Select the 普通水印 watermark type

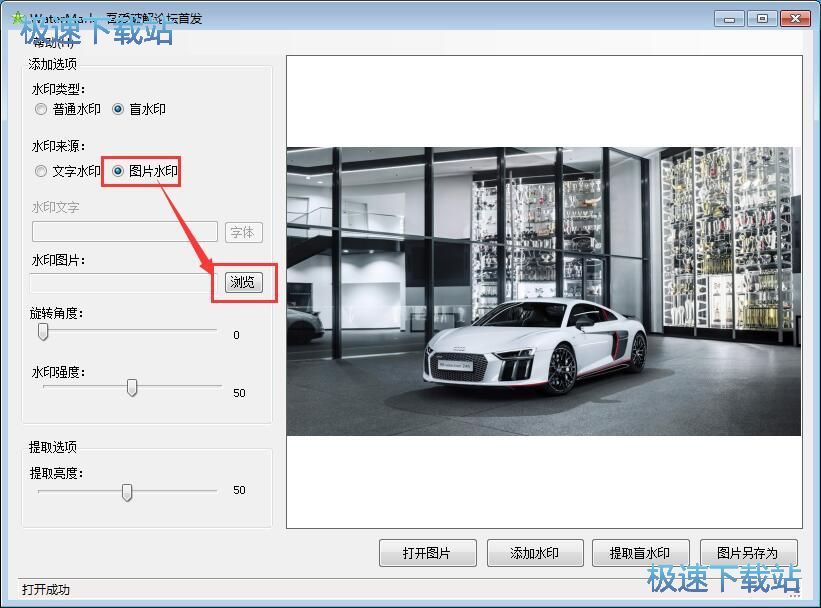point(41,109)
